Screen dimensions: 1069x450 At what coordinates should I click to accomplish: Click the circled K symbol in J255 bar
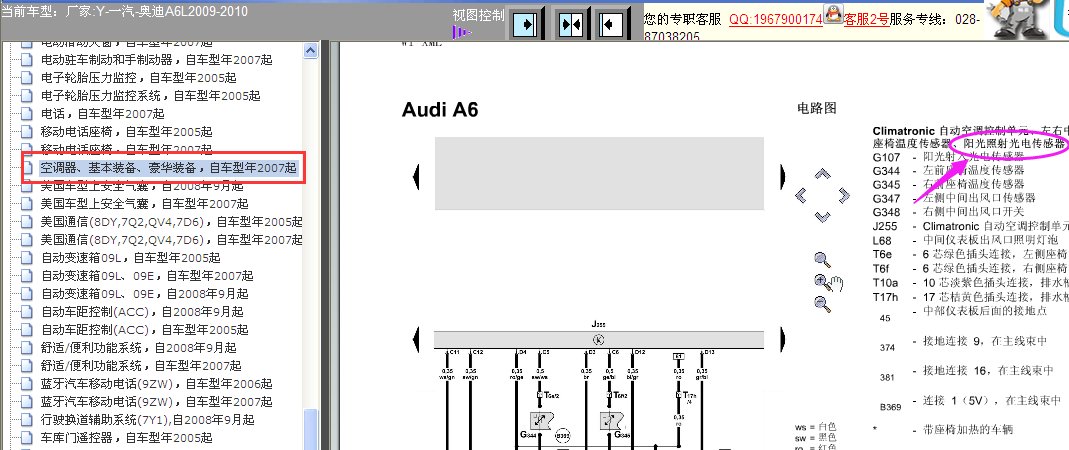(x=599, y=339)
